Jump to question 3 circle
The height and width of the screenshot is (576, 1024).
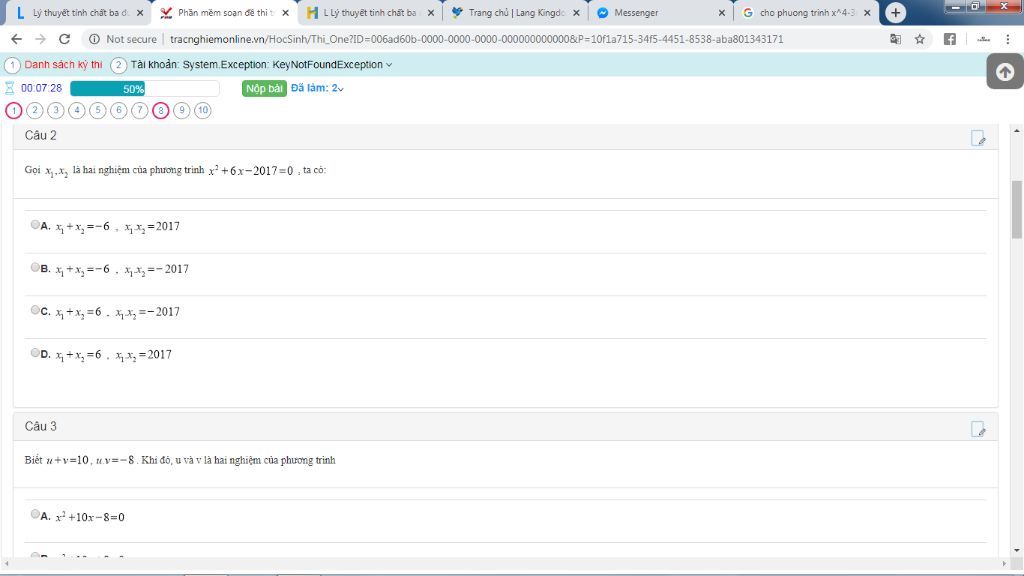tap(56, 110)
